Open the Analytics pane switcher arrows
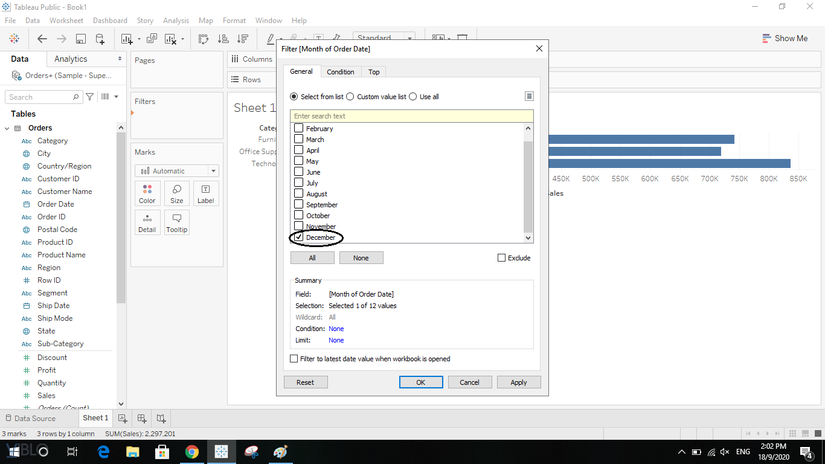The image size is (825, 464). (x=120, y=59)
